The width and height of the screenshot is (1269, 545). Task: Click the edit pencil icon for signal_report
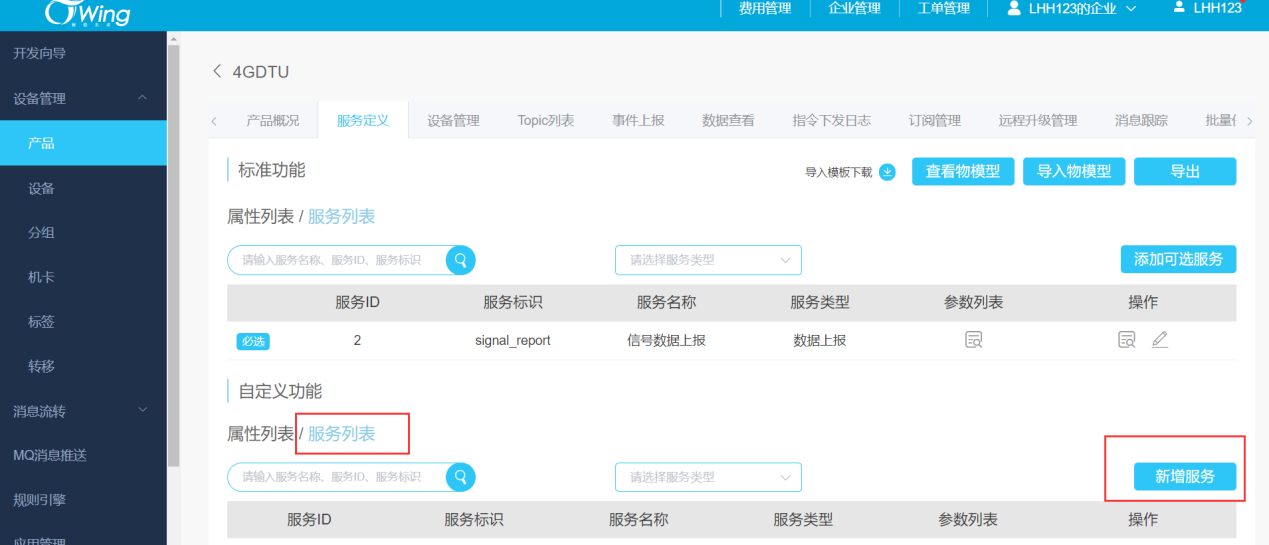[1159, 340]
